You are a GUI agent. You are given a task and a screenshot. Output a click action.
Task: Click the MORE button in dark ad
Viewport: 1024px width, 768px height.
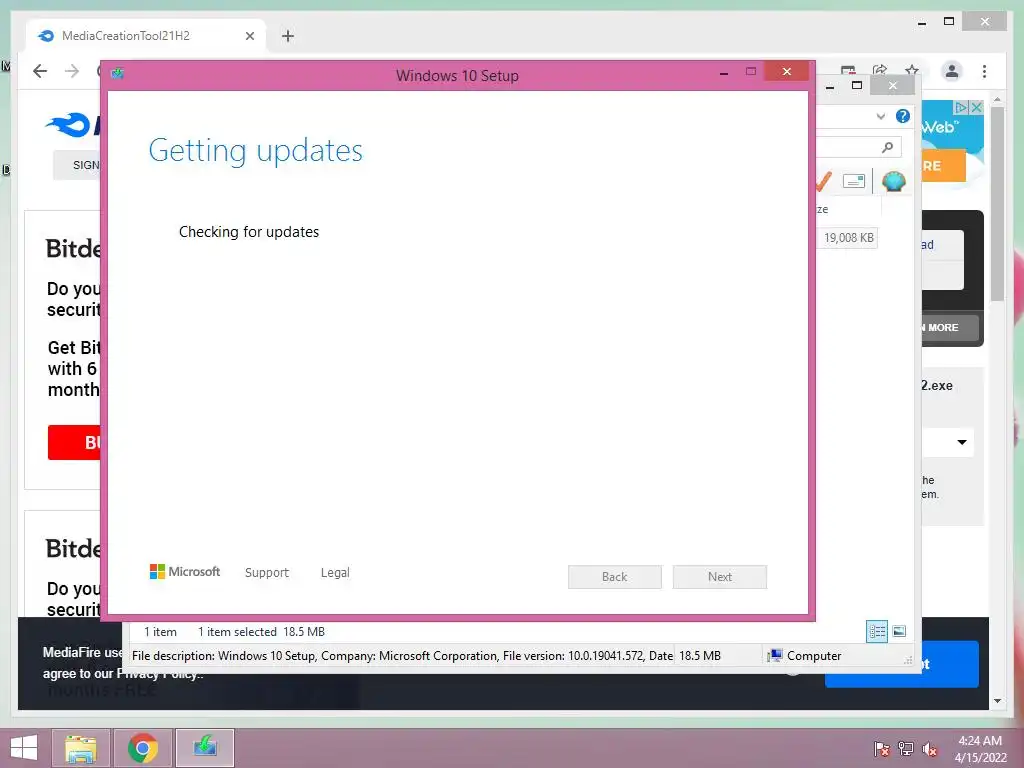point(950,327)
